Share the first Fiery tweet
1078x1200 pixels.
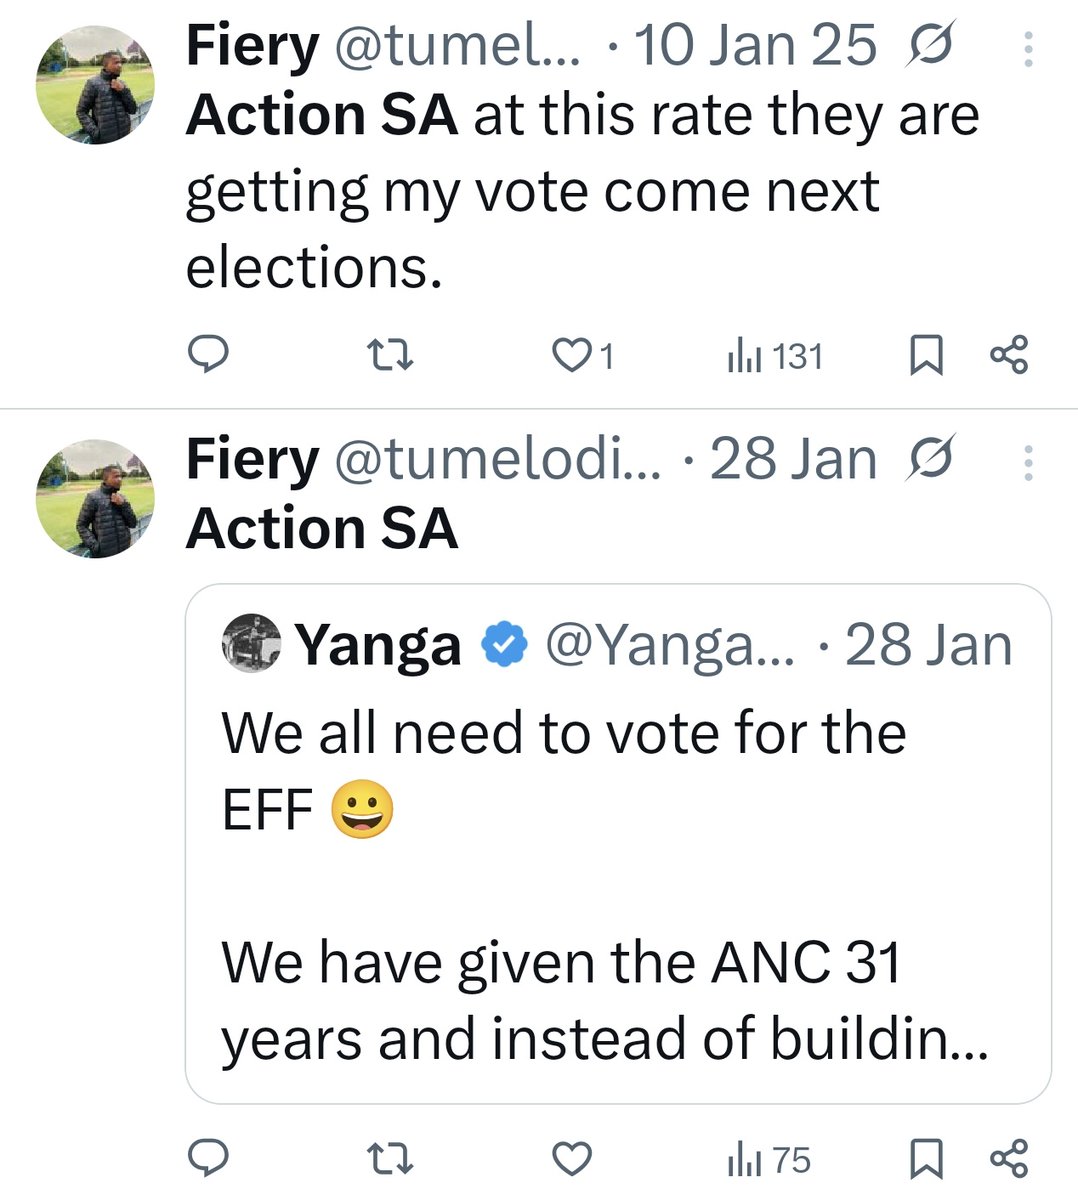(1008, 355)
